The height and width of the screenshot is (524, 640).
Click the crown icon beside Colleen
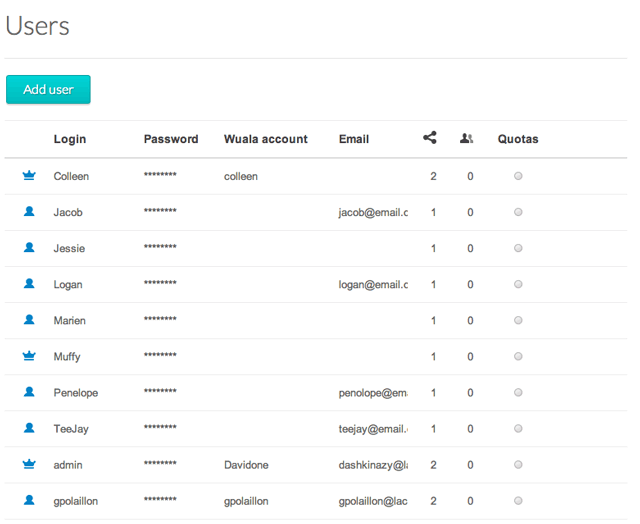pyautogui.click(x=29, y=176)
